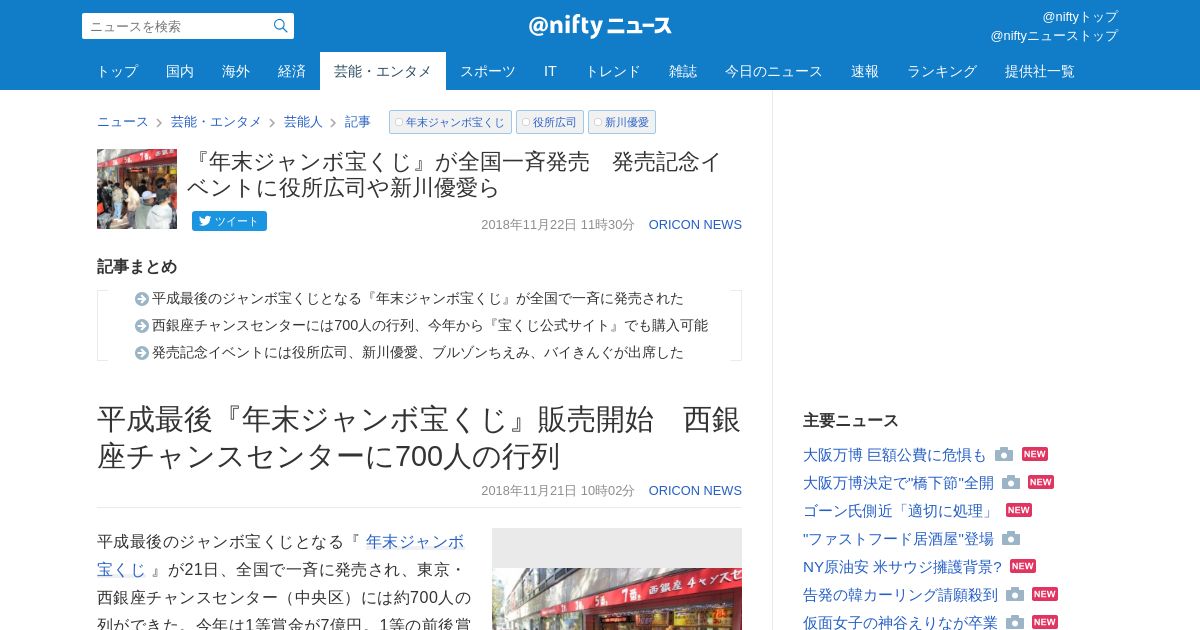Image resolution: width=1200 pixels, height=630 pixels.
Task: Click summary line about 発売記念イベント
Action: coord(418,352)
